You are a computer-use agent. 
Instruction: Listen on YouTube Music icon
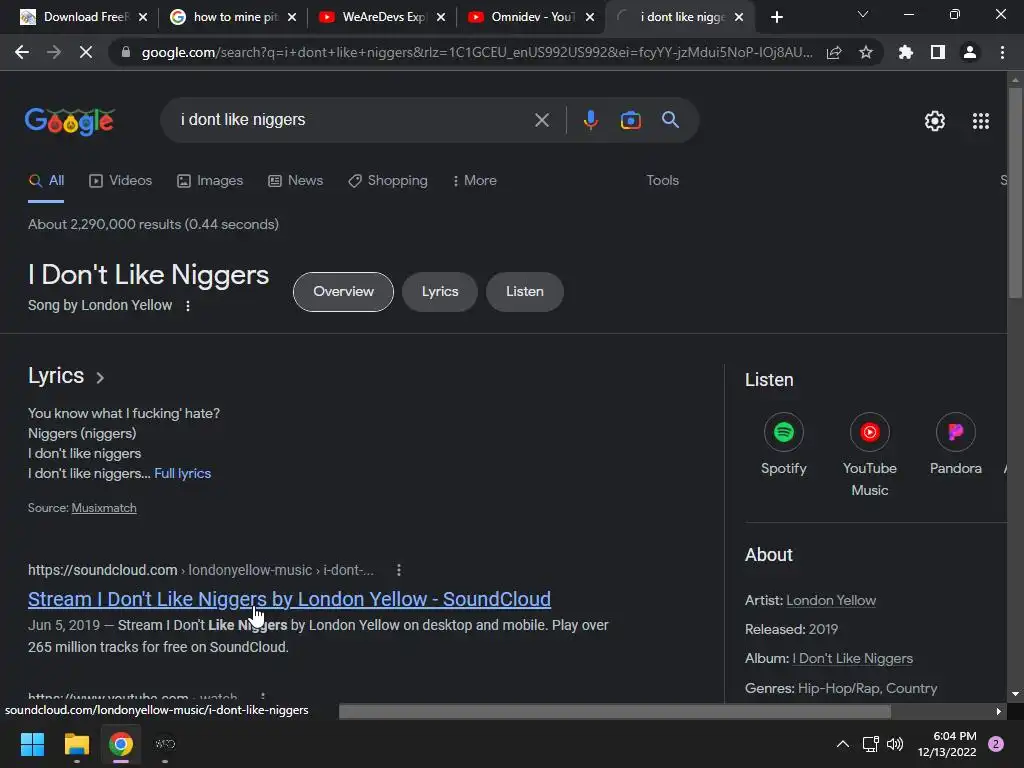(x=869, y=432)
